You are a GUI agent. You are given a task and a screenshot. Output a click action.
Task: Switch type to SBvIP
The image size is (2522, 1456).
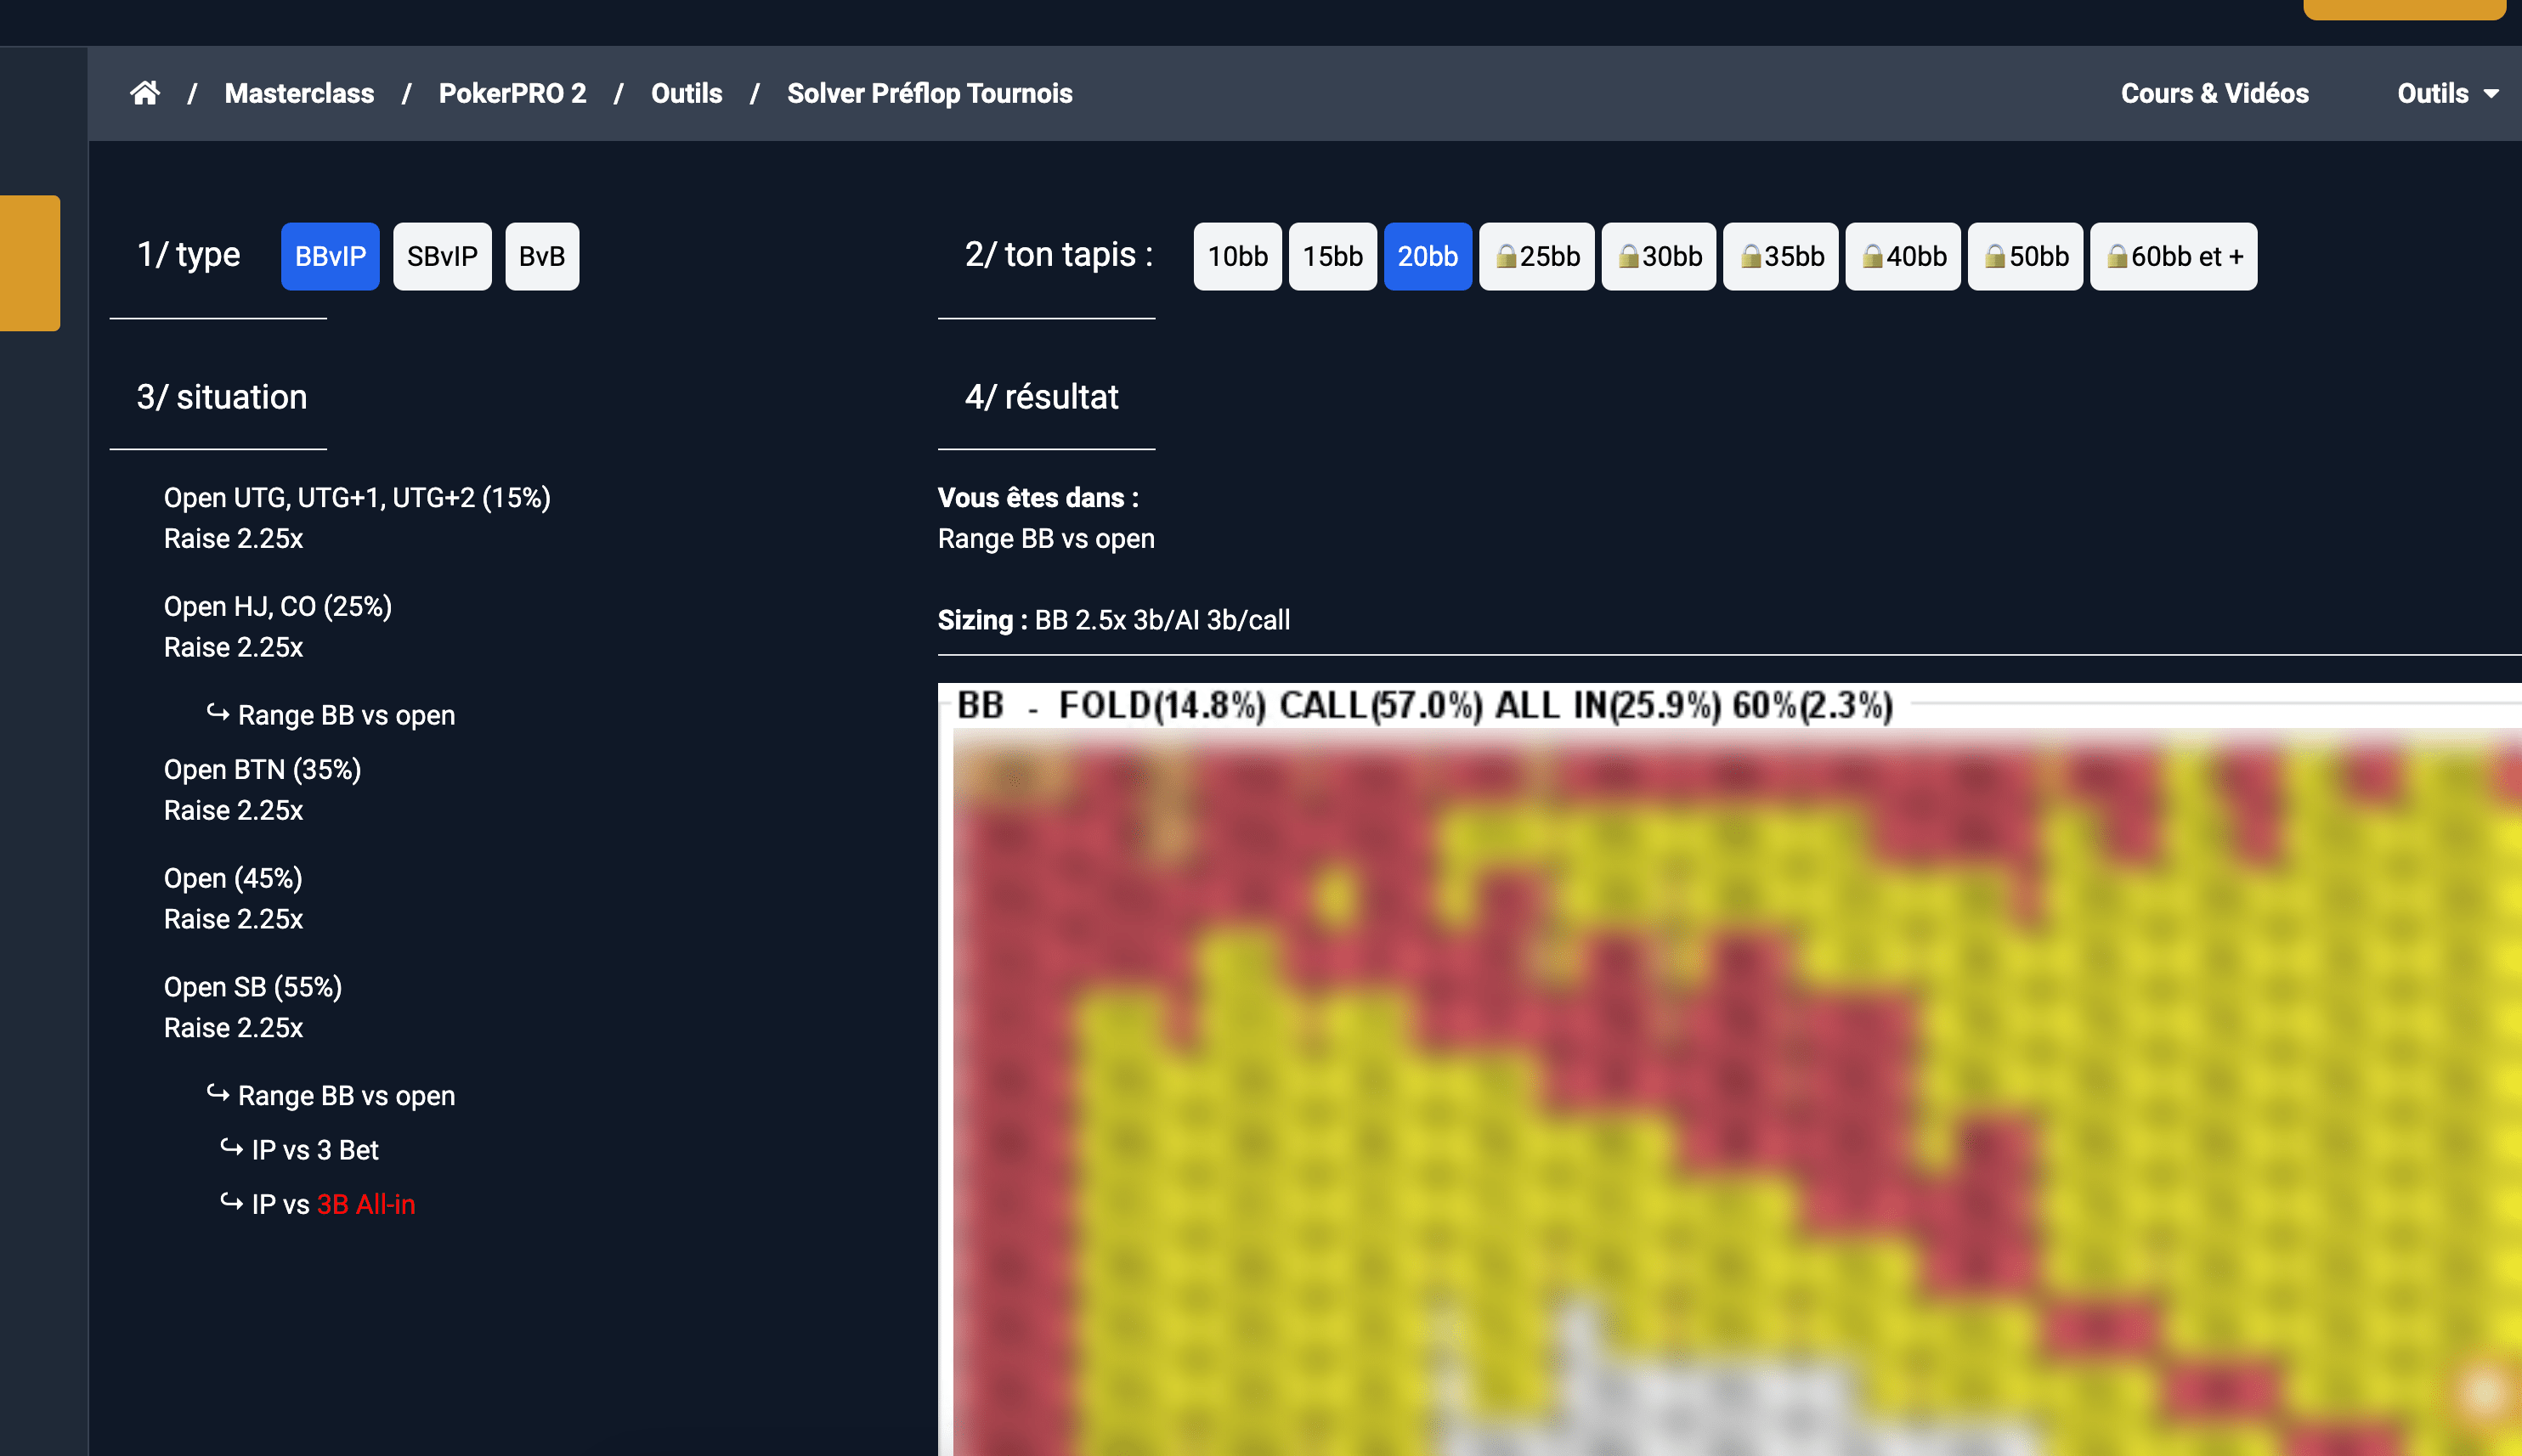point(442,257)
